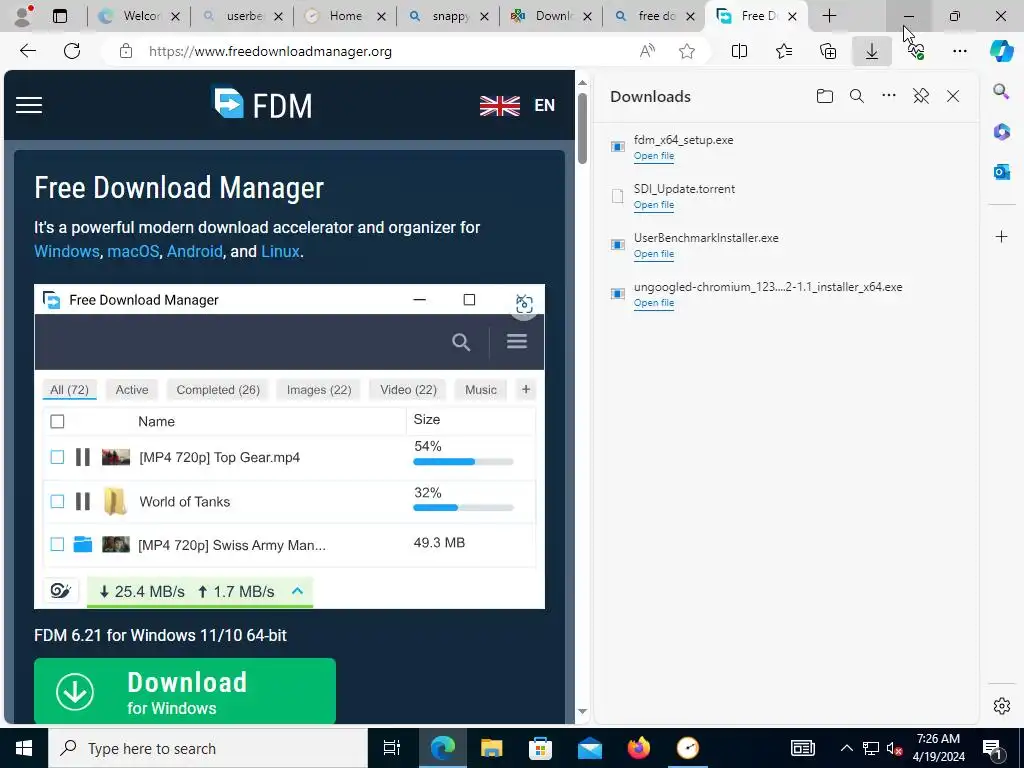Image resolution: width=1024 pixels, height=768 pixels.
Task: Click Top Gear 54% progress bar
Action: (x=463, y=462)
